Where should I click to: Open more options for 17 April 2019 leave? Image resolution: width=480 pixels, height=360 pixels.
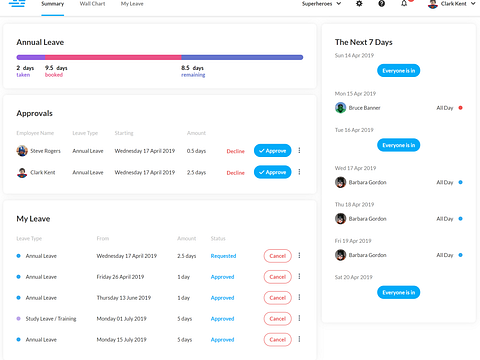299,255
